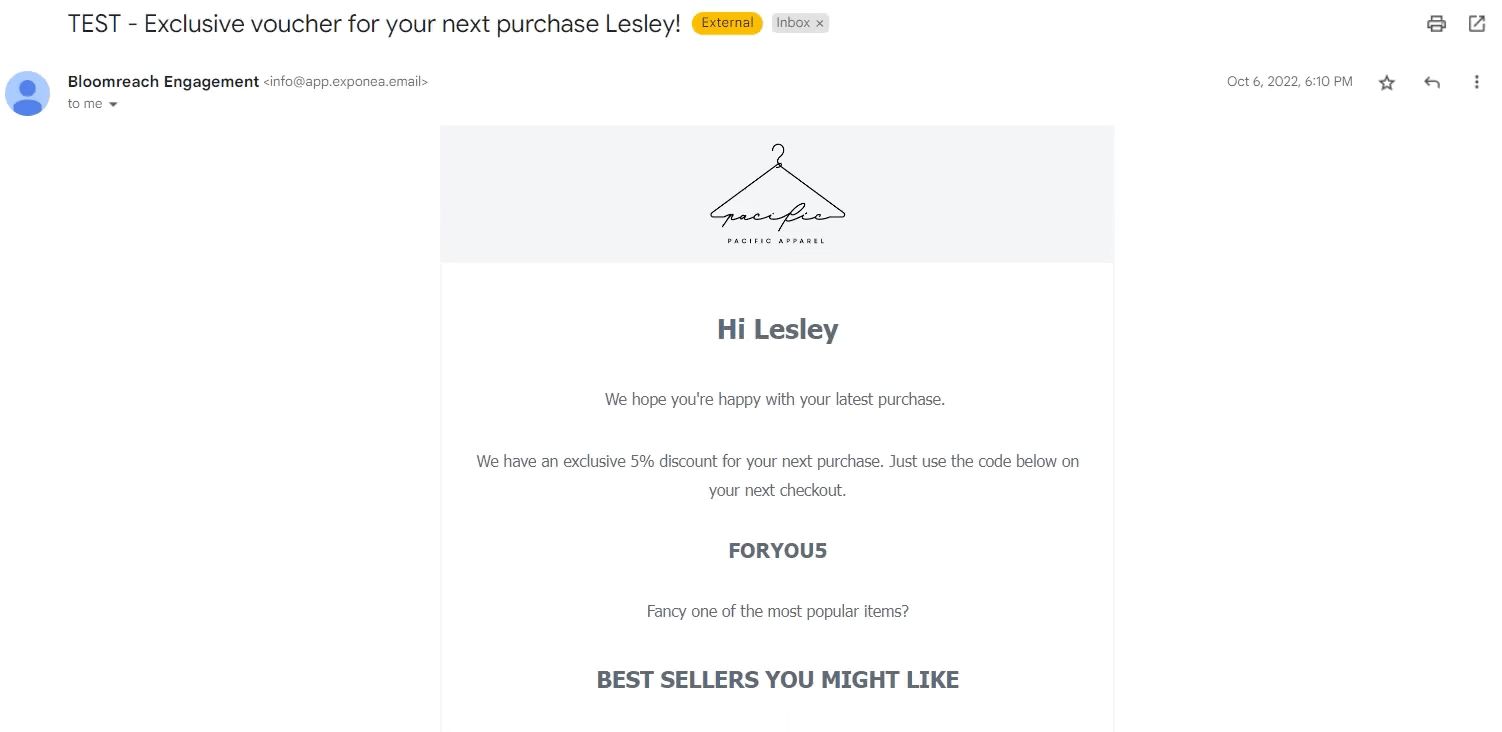This screenshot has width=1502, height=732.
Task: Click the sender's profile avatar
Action: pos(28,93)
